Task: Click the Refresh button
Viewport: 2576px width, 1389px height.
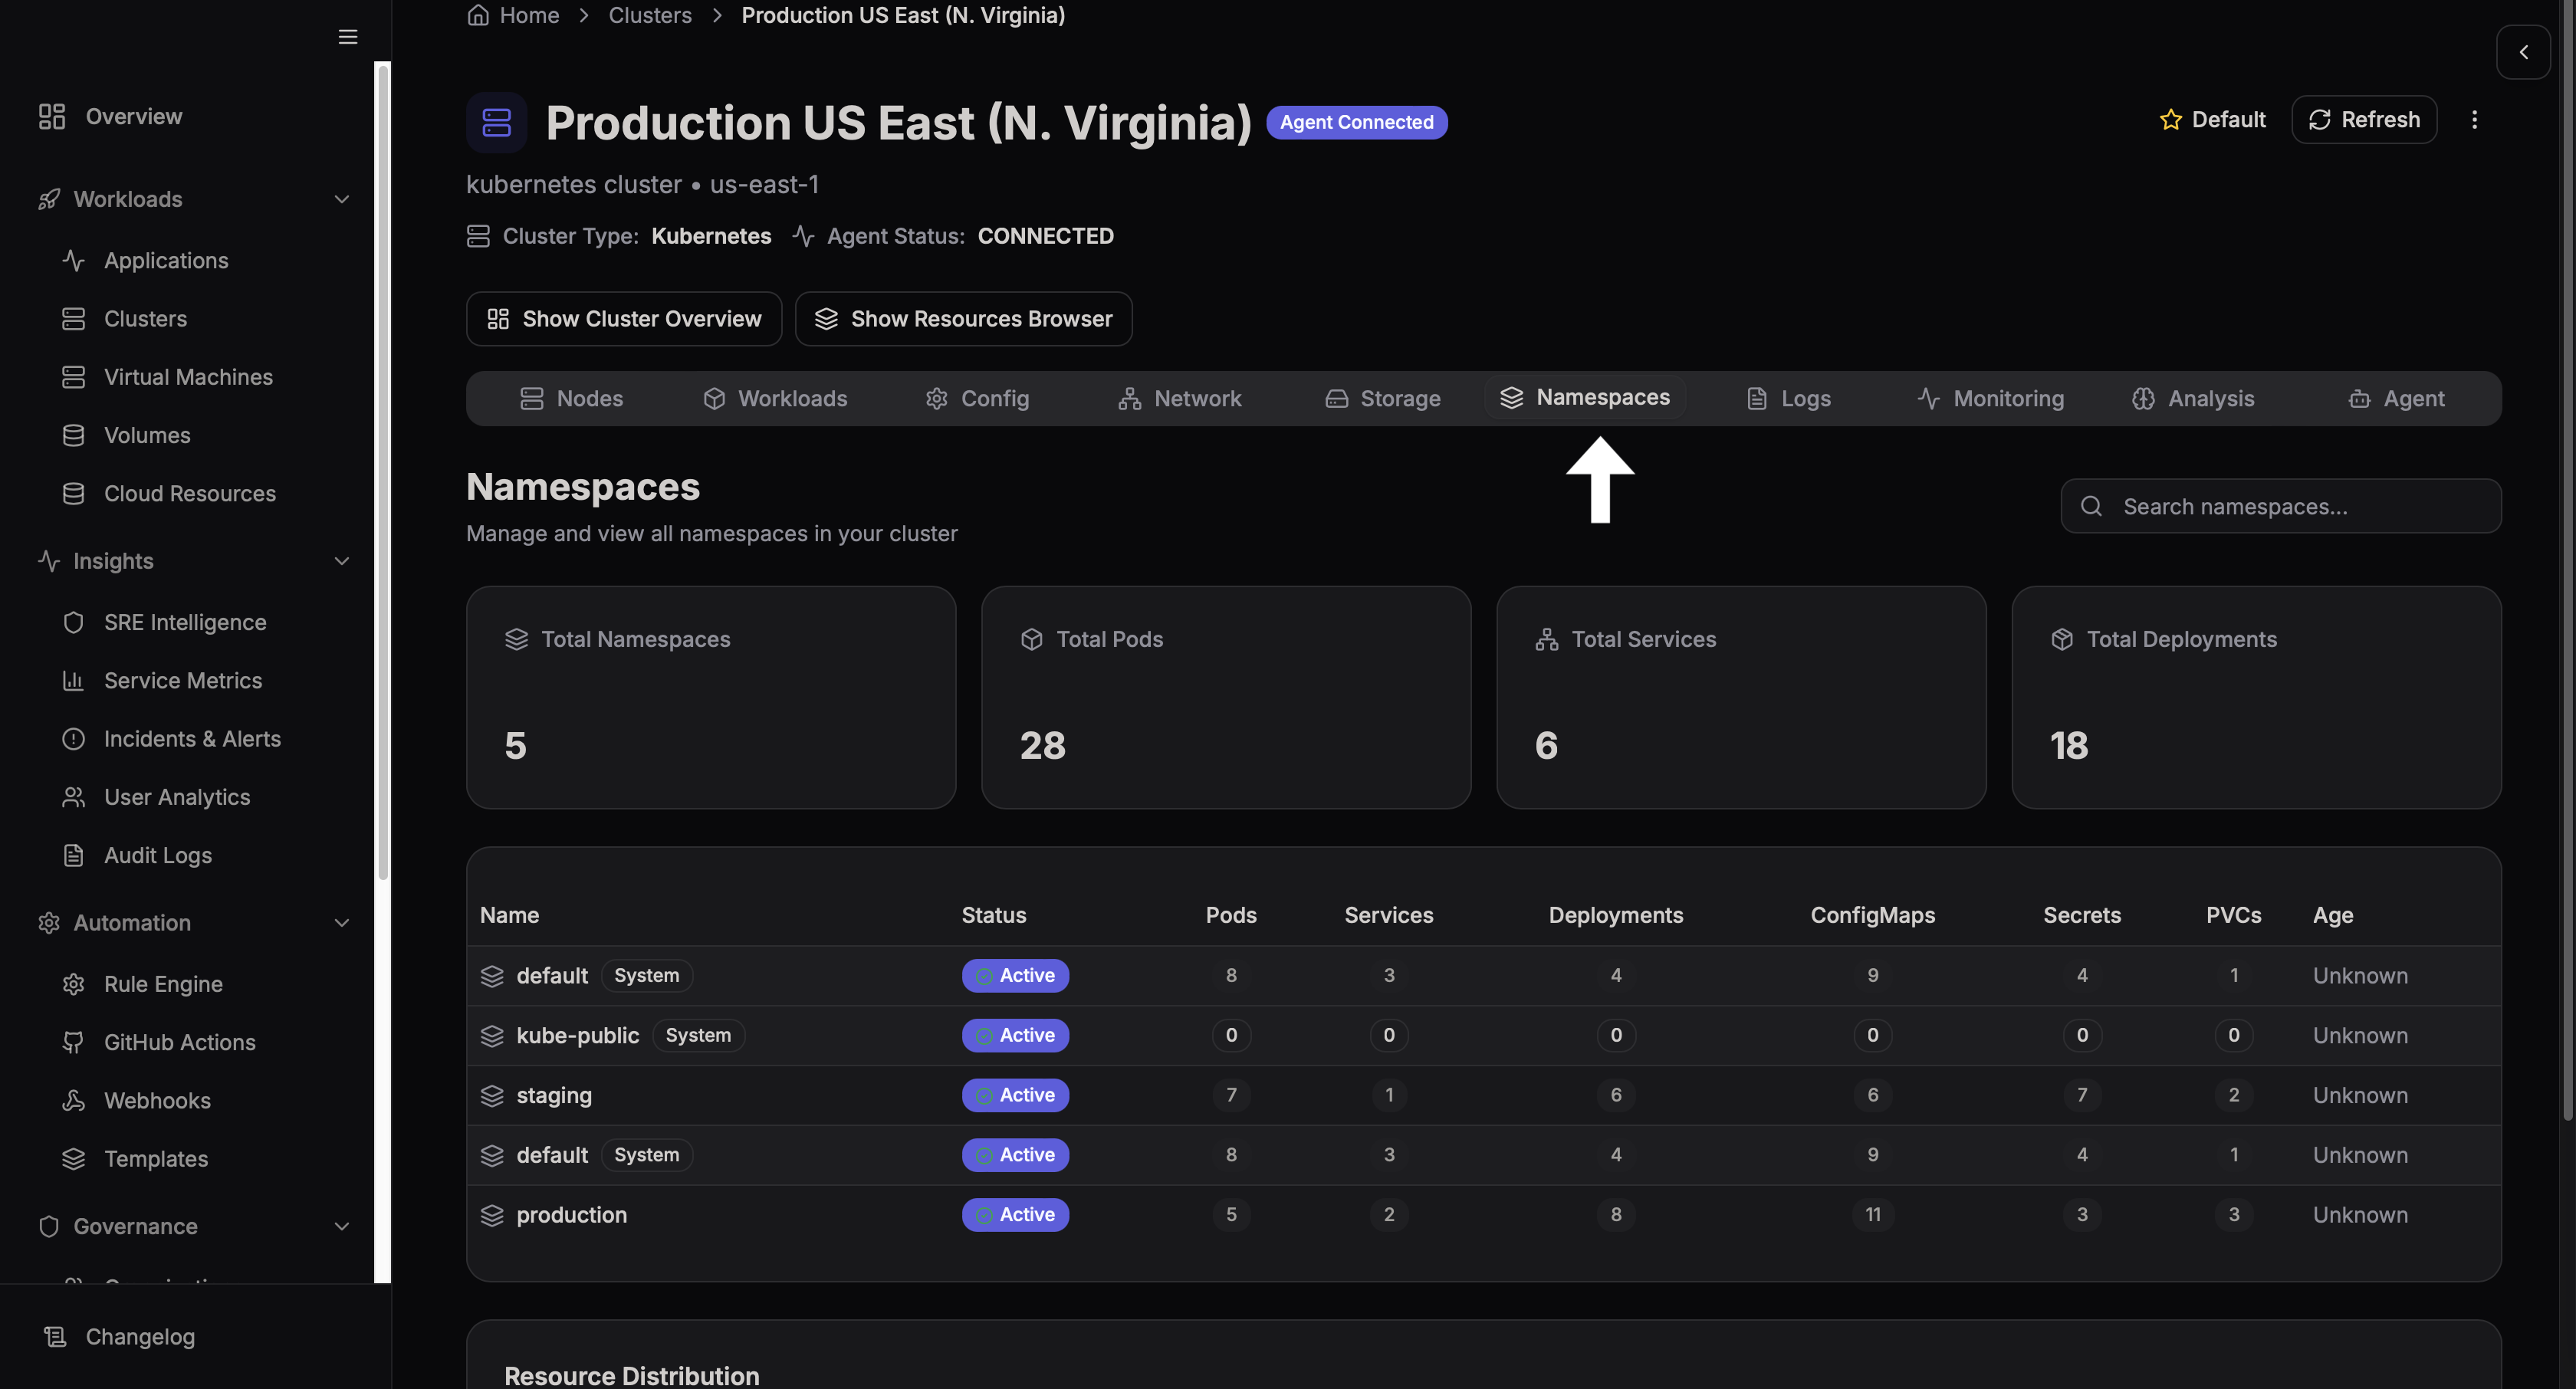Action: (x=2364, y=119)
